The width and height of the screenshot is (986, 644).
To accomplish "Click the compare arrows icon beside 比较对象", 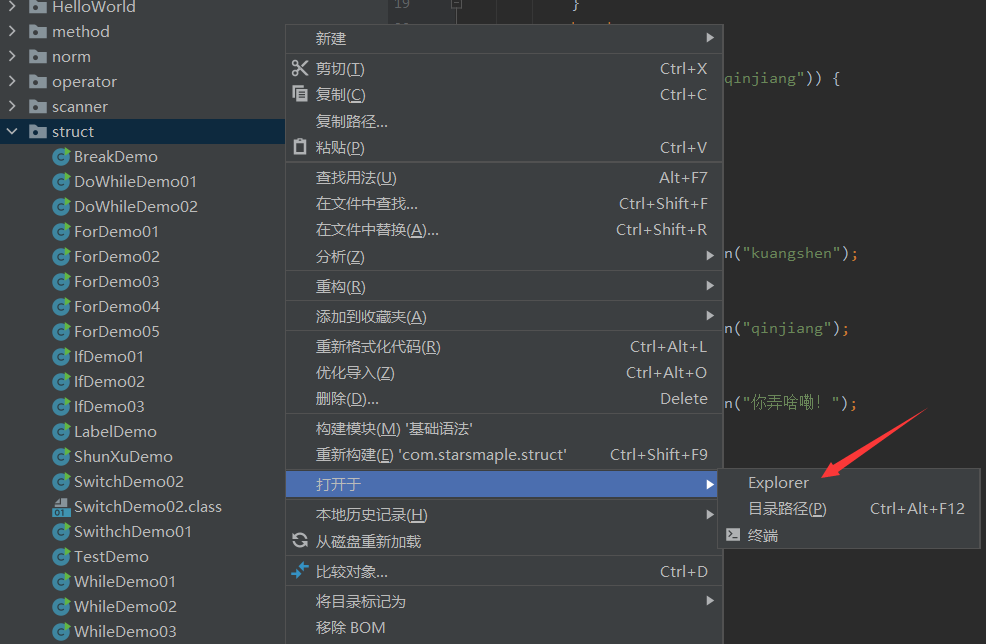I will coord(300,570).
